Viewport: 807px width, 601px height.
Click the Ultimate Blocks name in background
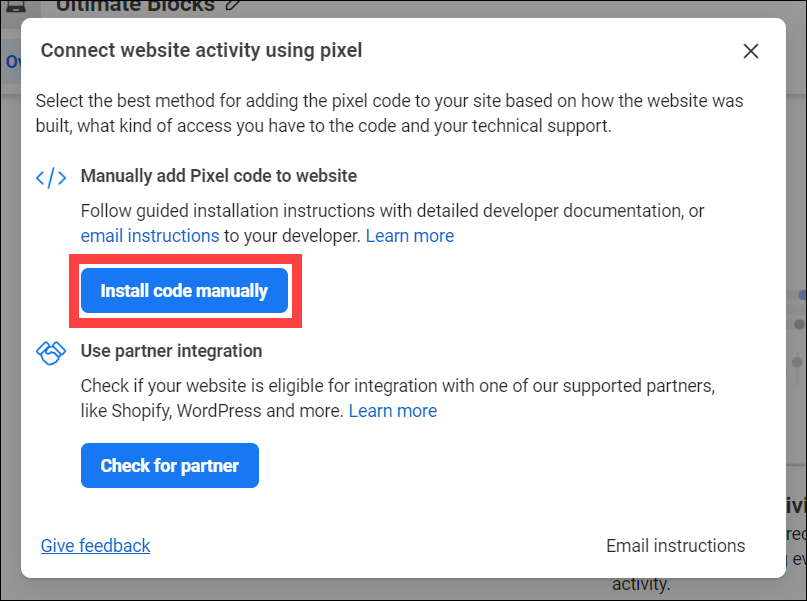135,6
